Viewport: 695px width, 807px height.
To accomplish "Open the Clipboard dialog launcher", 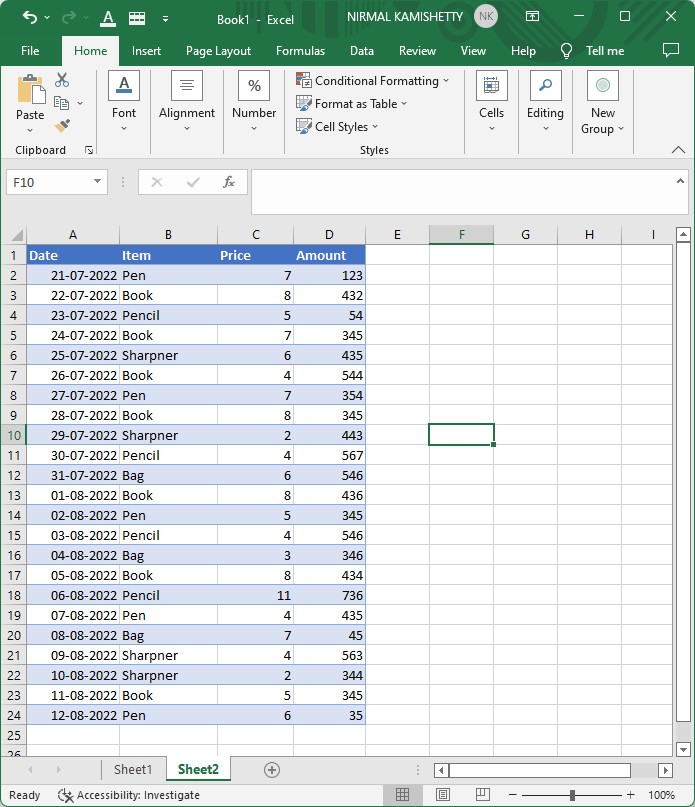I will [89, 150].
